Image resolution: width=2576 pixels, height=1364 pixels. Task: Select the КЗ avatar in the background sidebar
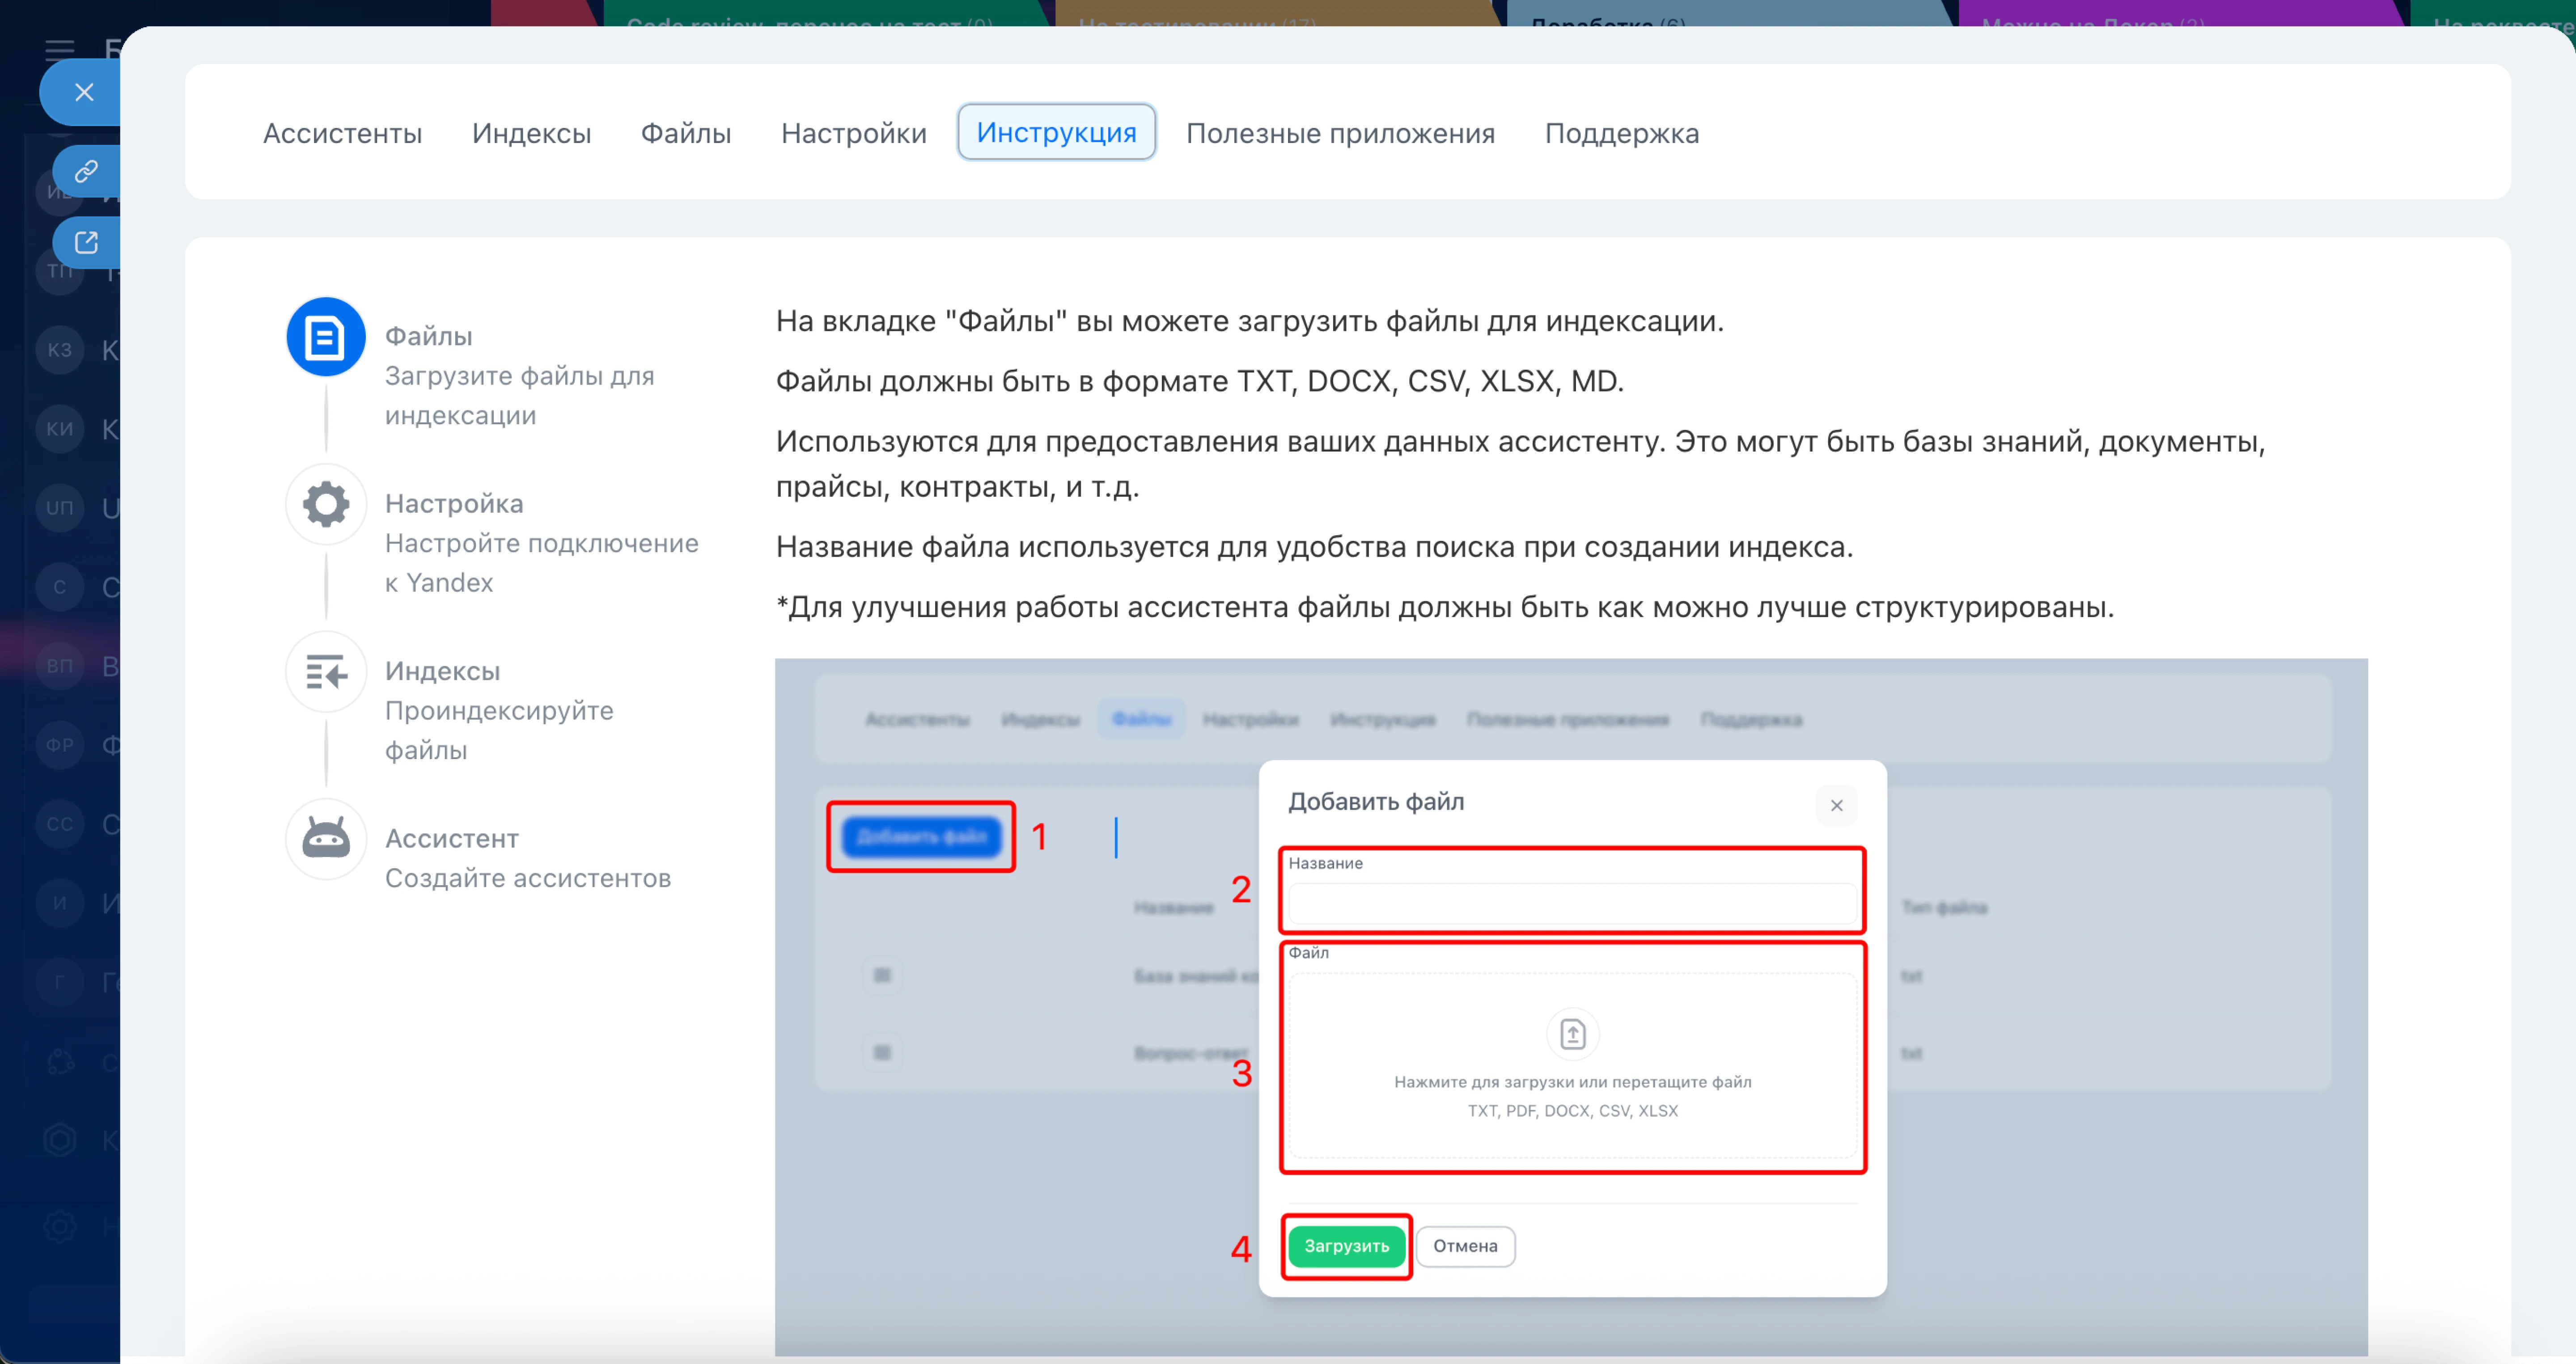[x=60, y=350]
